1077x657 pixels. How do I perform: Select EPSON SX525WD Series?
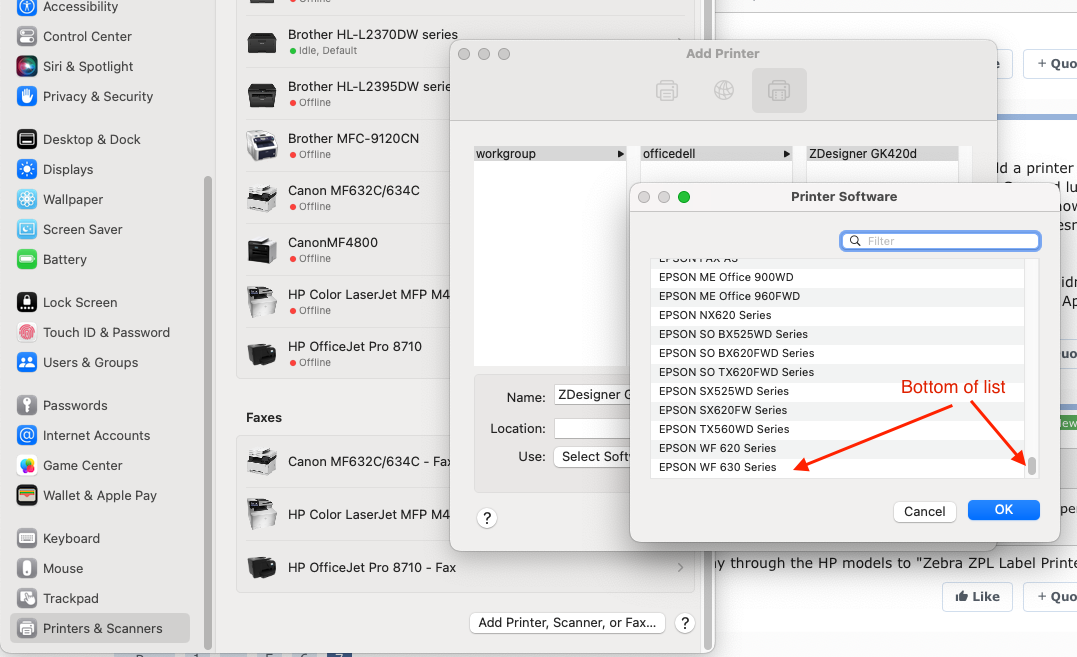pos(837,391)
